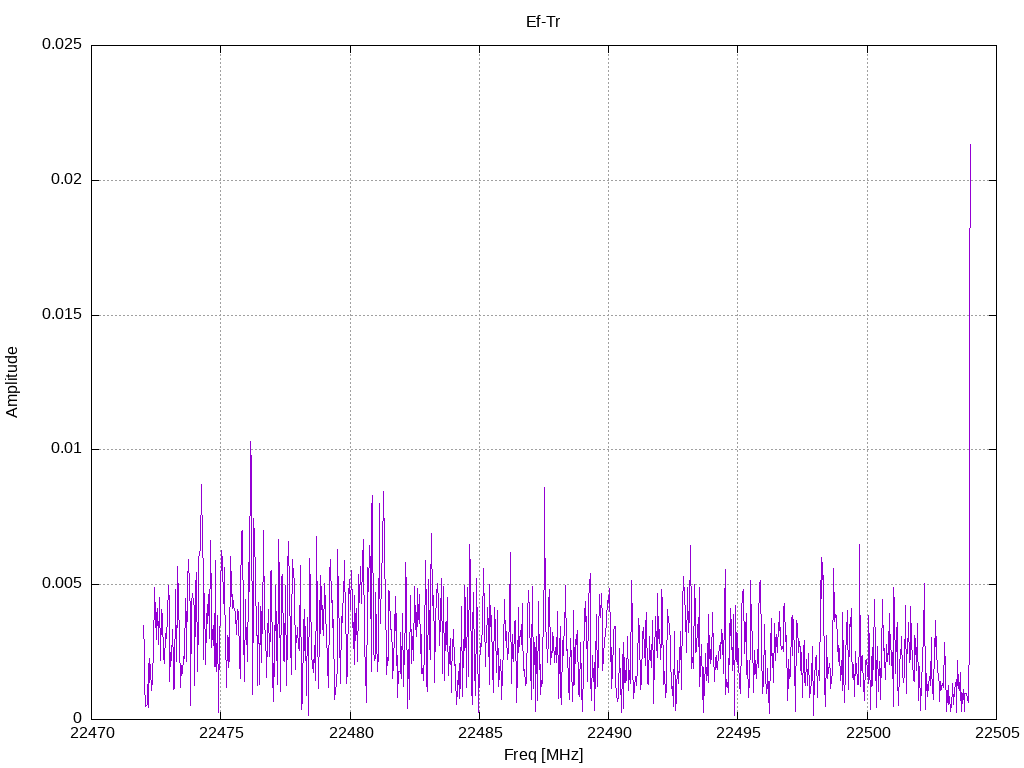
Task: Click the 0.015 y-axis tick label
Action: [61, 315]
